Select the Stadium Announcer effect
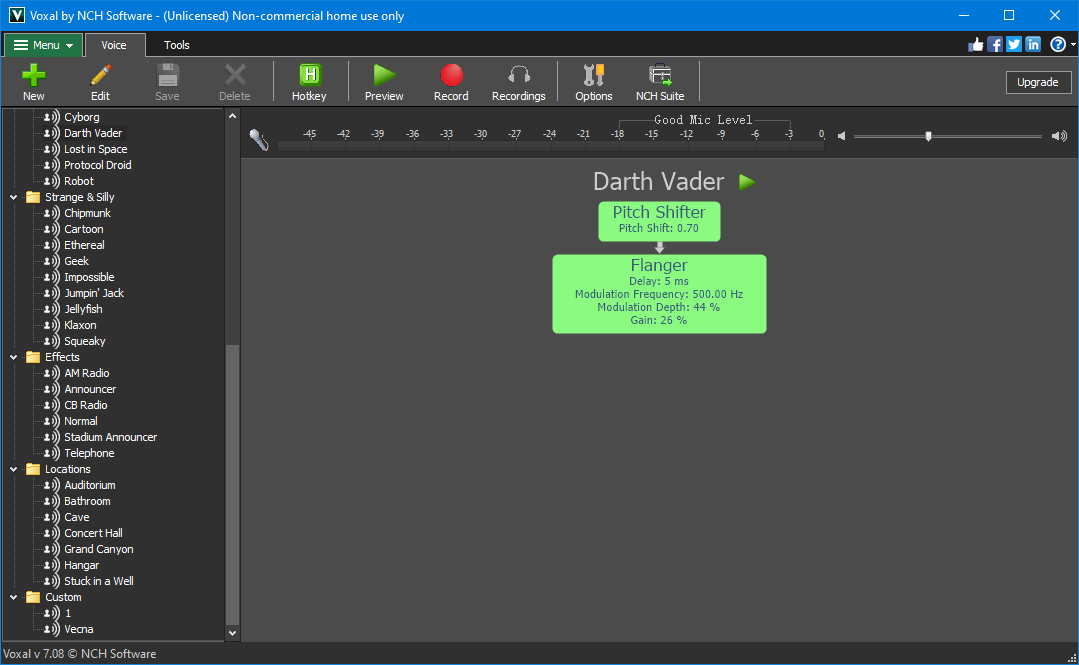The height and width of the screenshot is (665, 1079). click(x=111, y=437)
